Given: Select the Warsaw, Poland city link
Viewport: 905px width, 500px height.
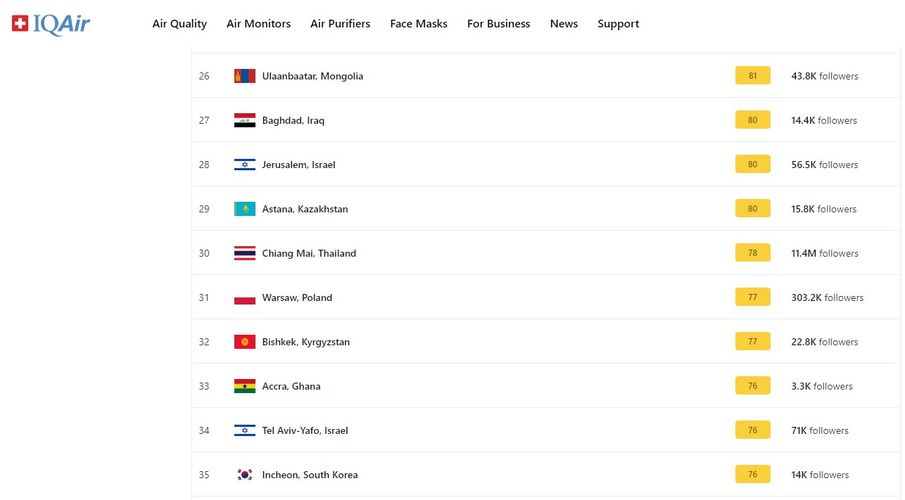Looking at the screenshot, I should pos(297,298).
